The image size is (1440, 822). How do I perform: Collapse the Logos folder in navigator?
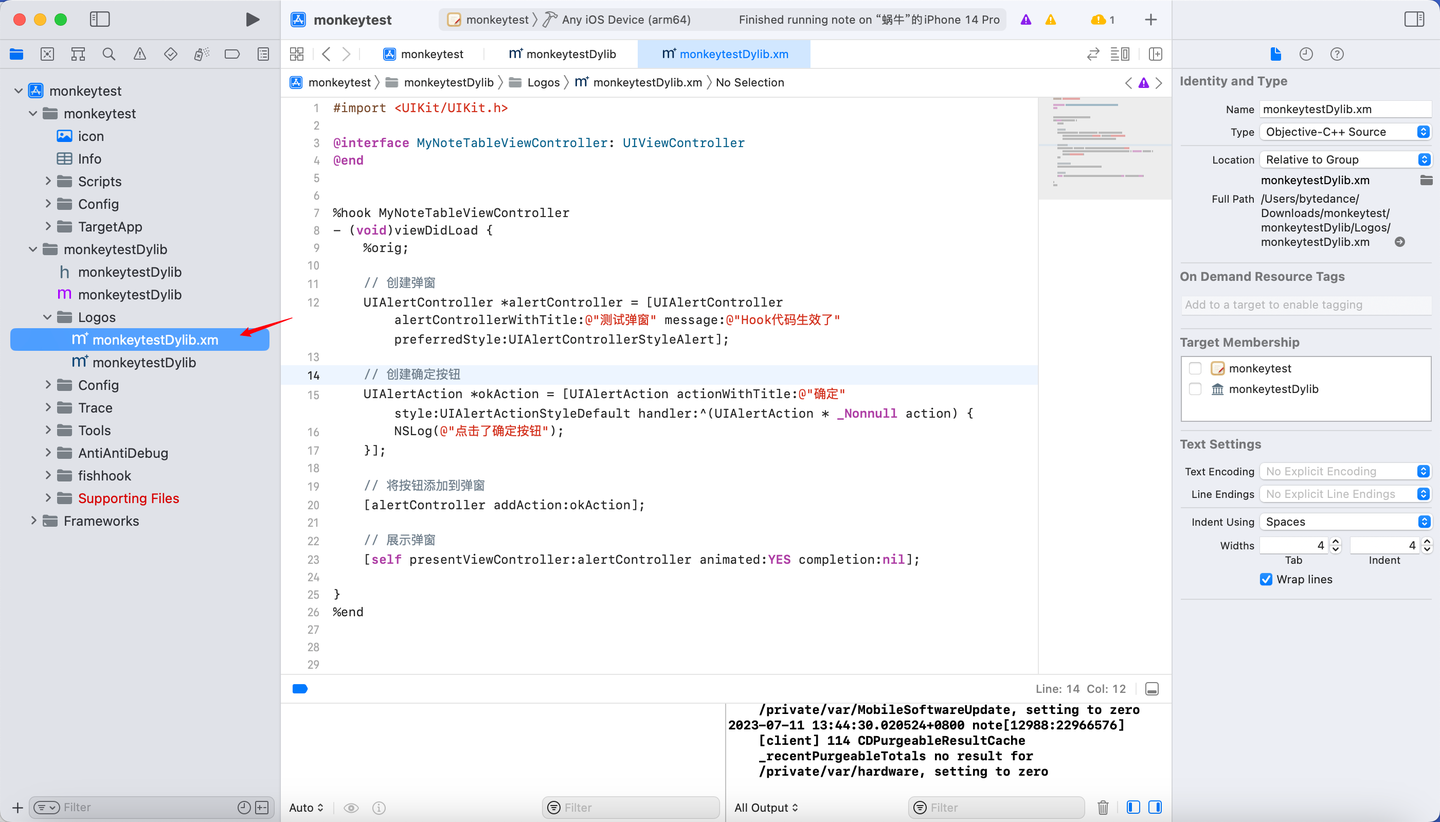coord(46,317)
